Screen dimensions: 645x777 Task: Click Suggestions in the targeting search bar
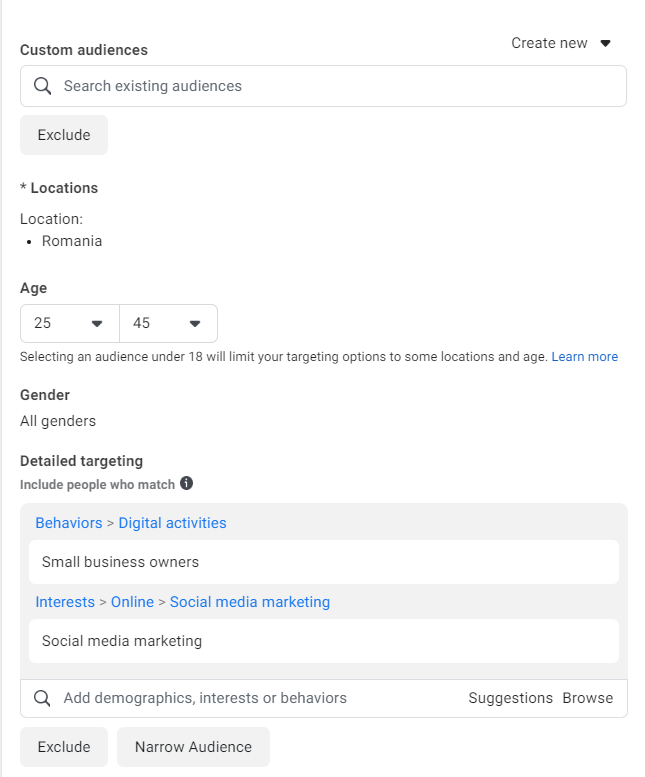pyautogui.click(x=510, y=698)
